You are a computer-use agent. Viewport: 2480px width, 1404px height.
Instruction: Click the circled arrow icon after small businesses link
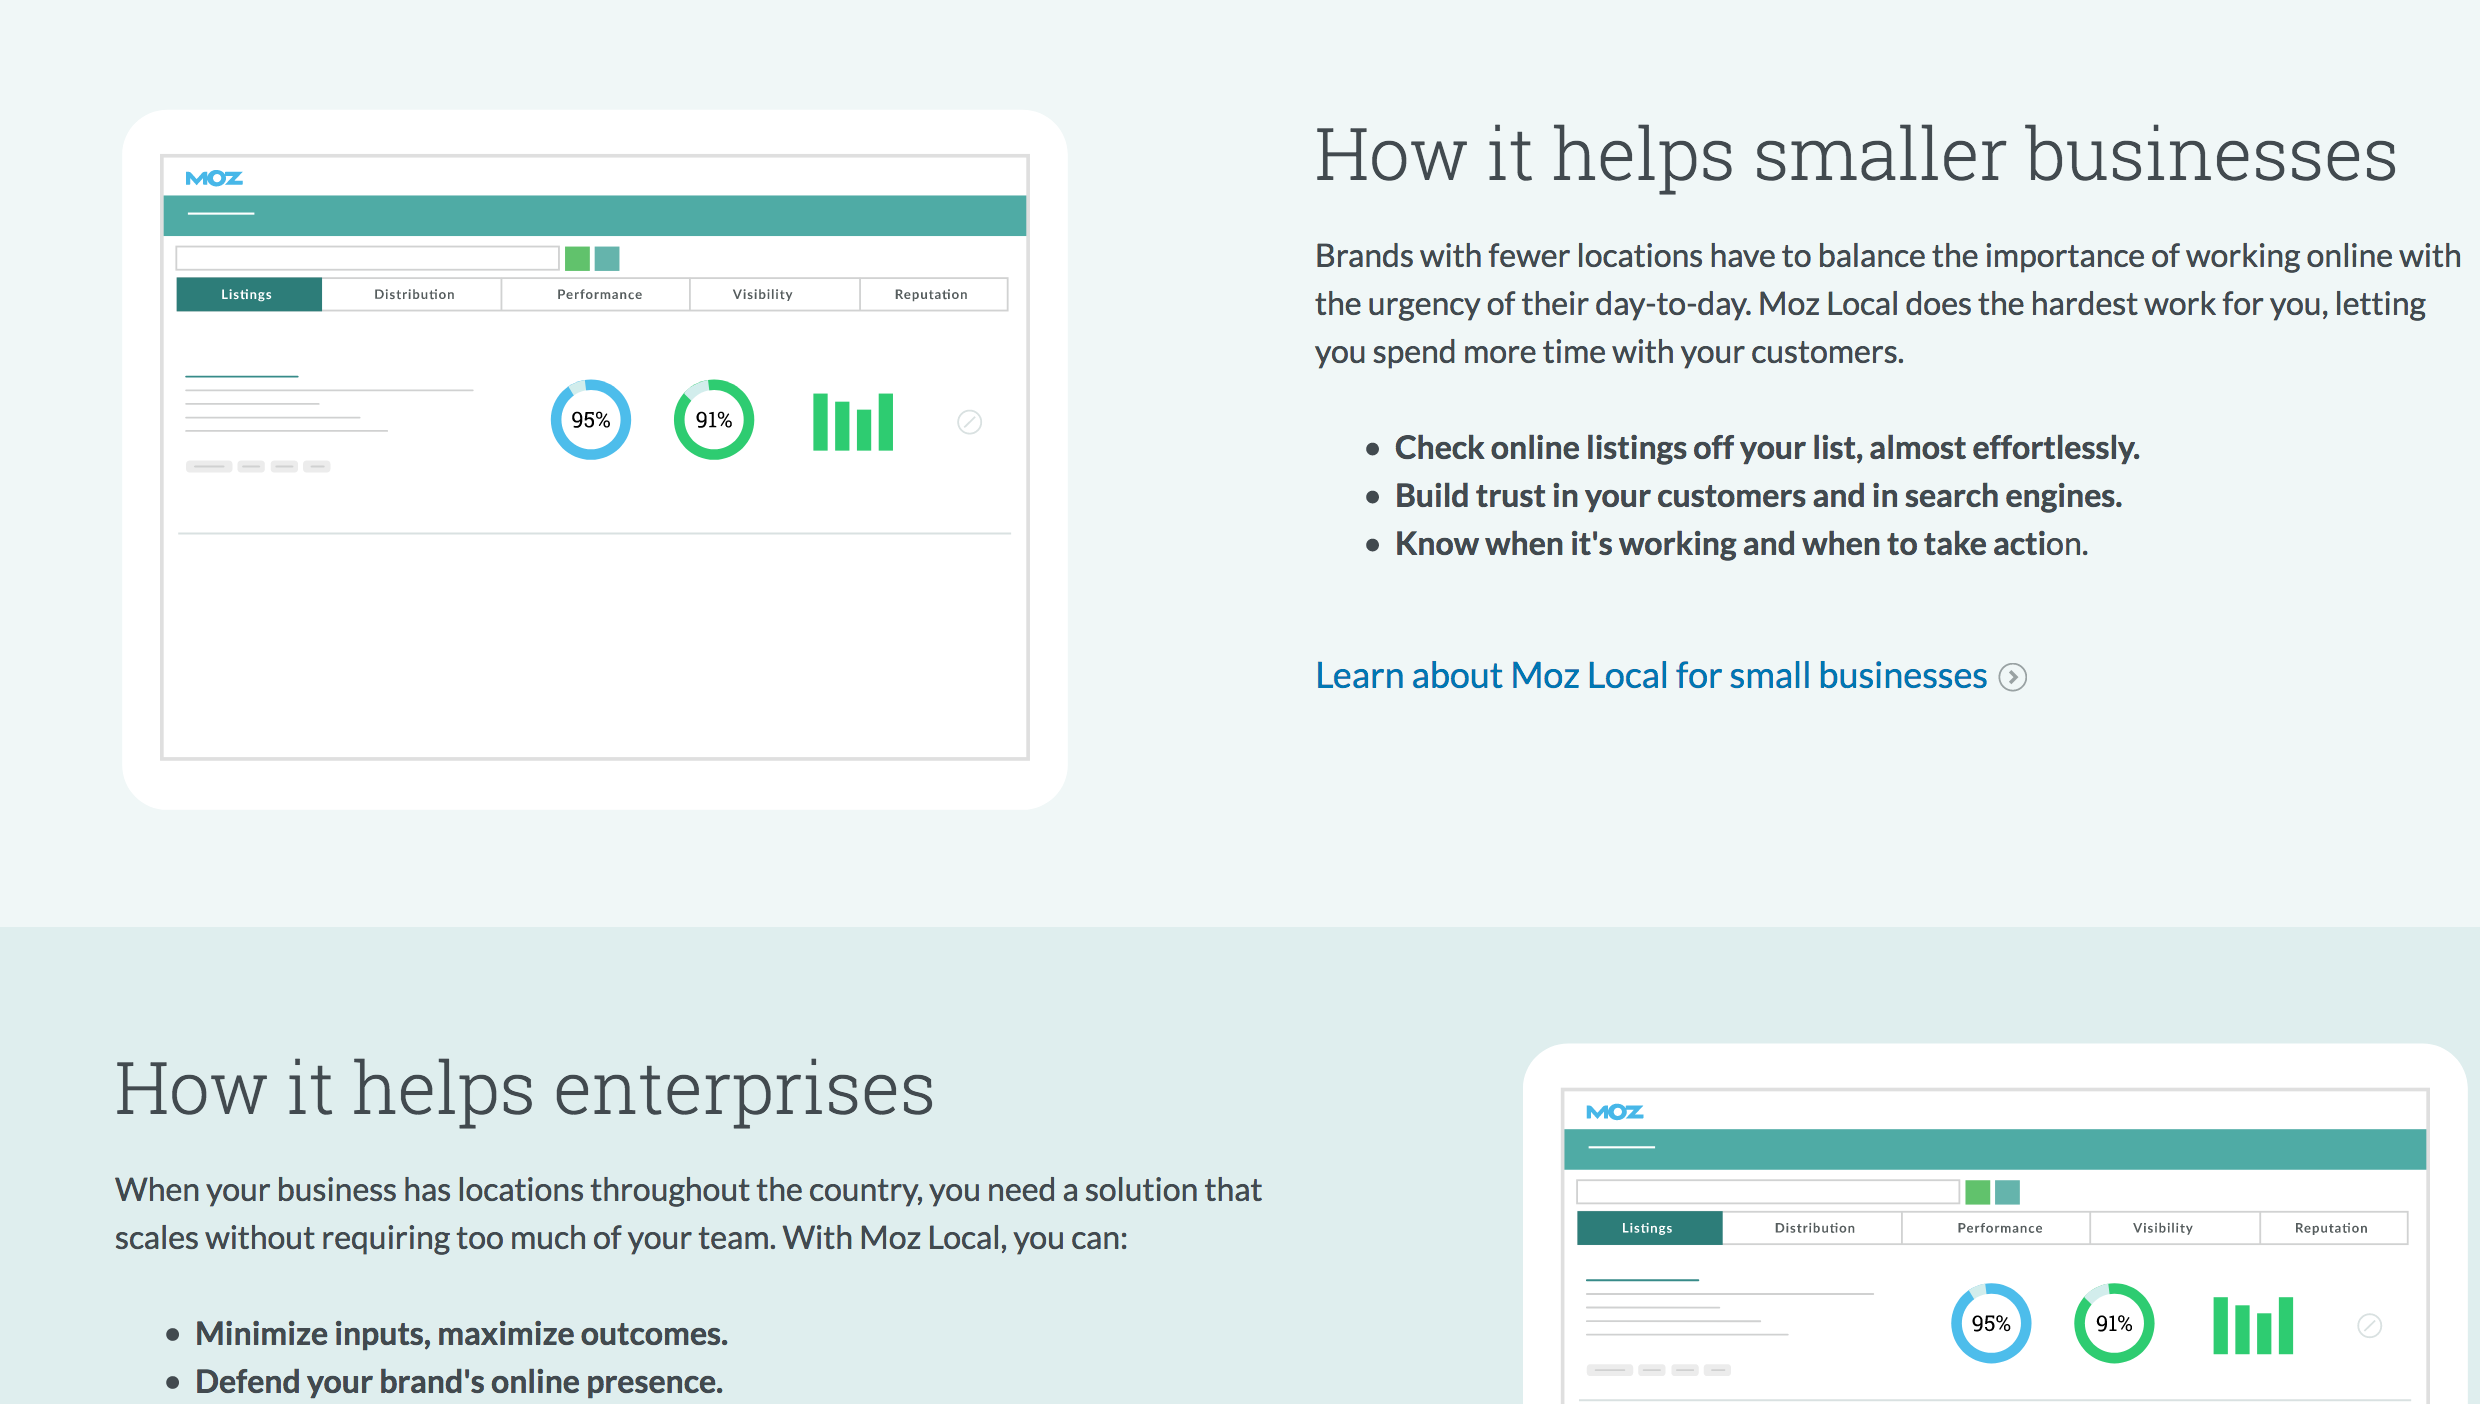pyautogui.click(x=2012, y=677)
